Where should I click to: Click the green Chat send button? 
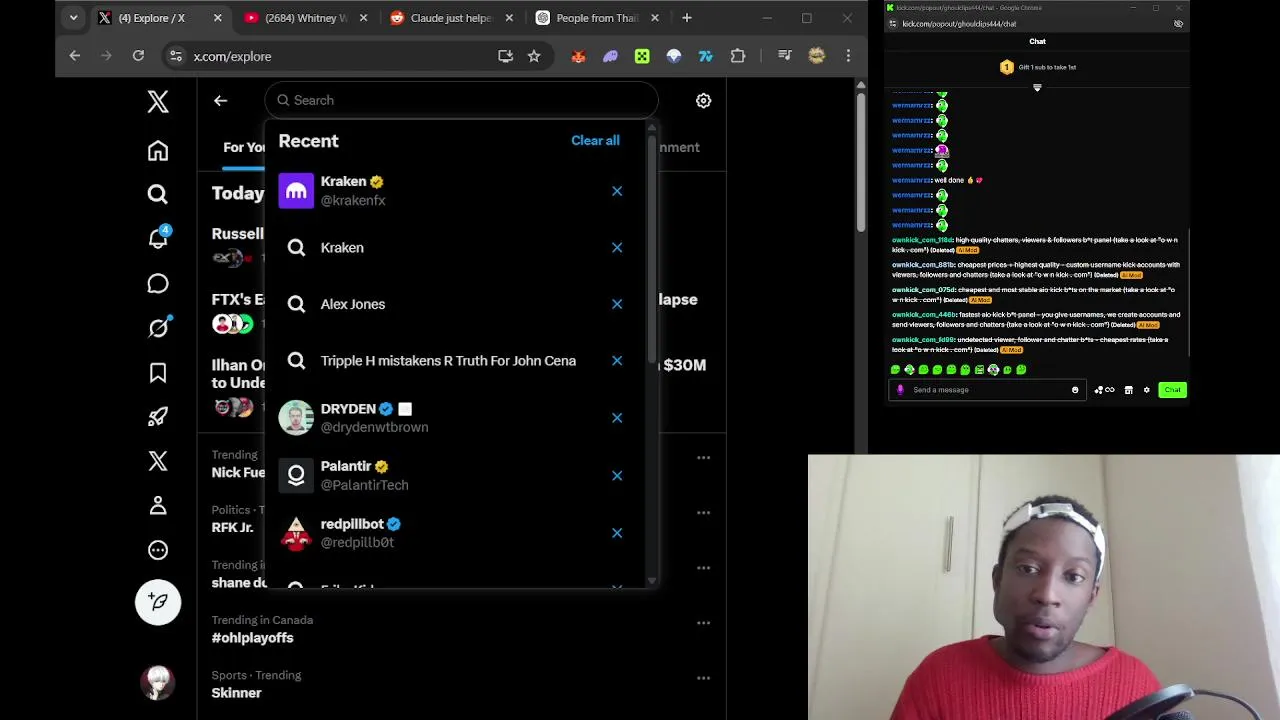tap(1172, 390)
